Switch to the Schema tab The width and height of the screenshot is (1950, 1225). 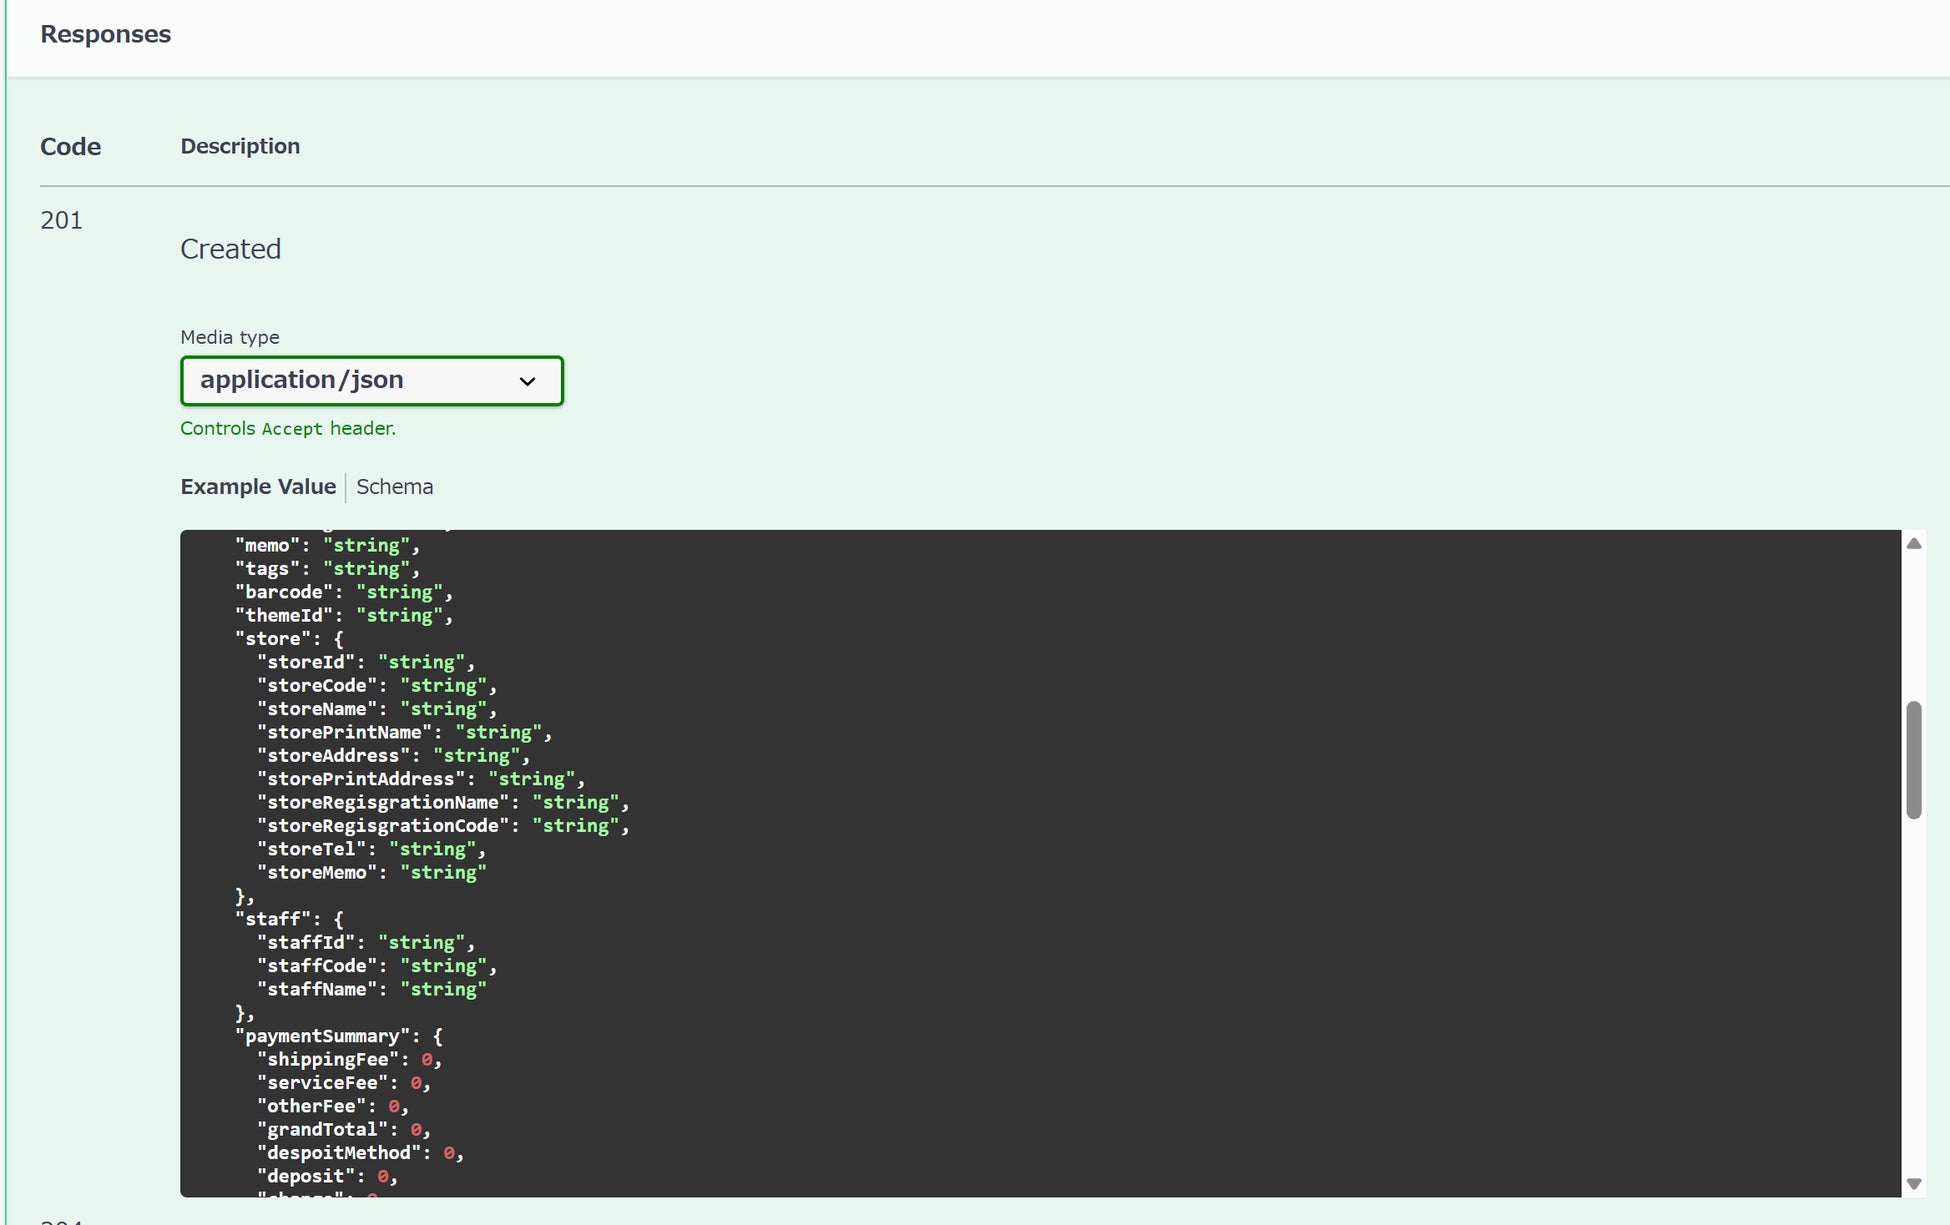click(394, 487)
